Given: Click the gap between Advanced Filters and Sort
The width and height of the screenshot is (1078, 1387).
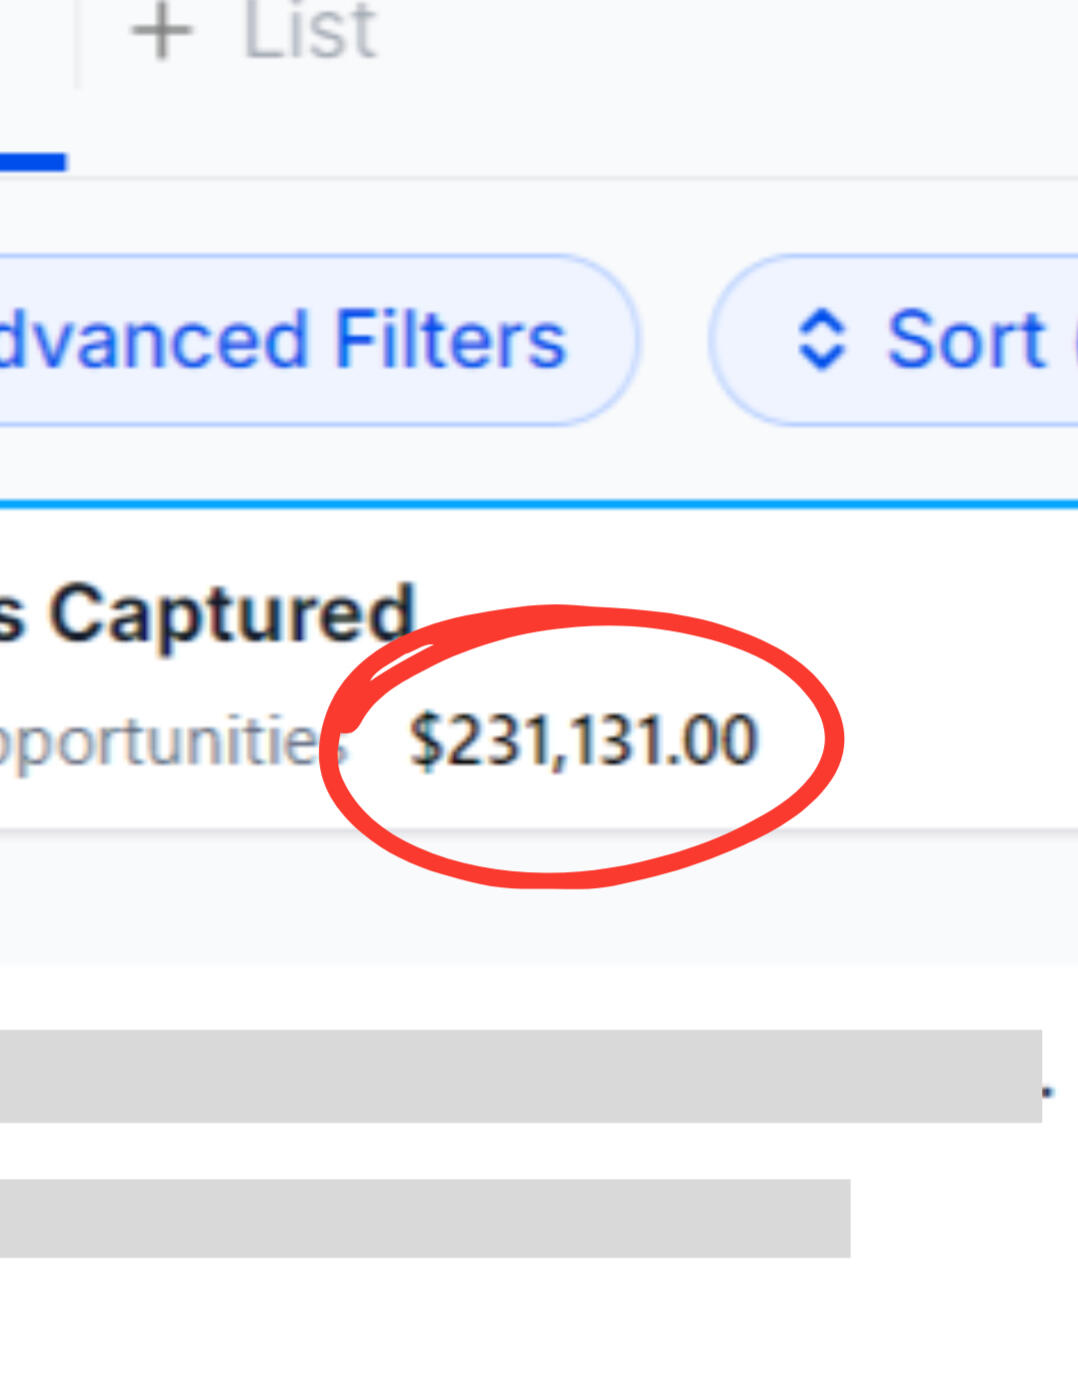Looking at the screenshot, I should coord(673,340).
